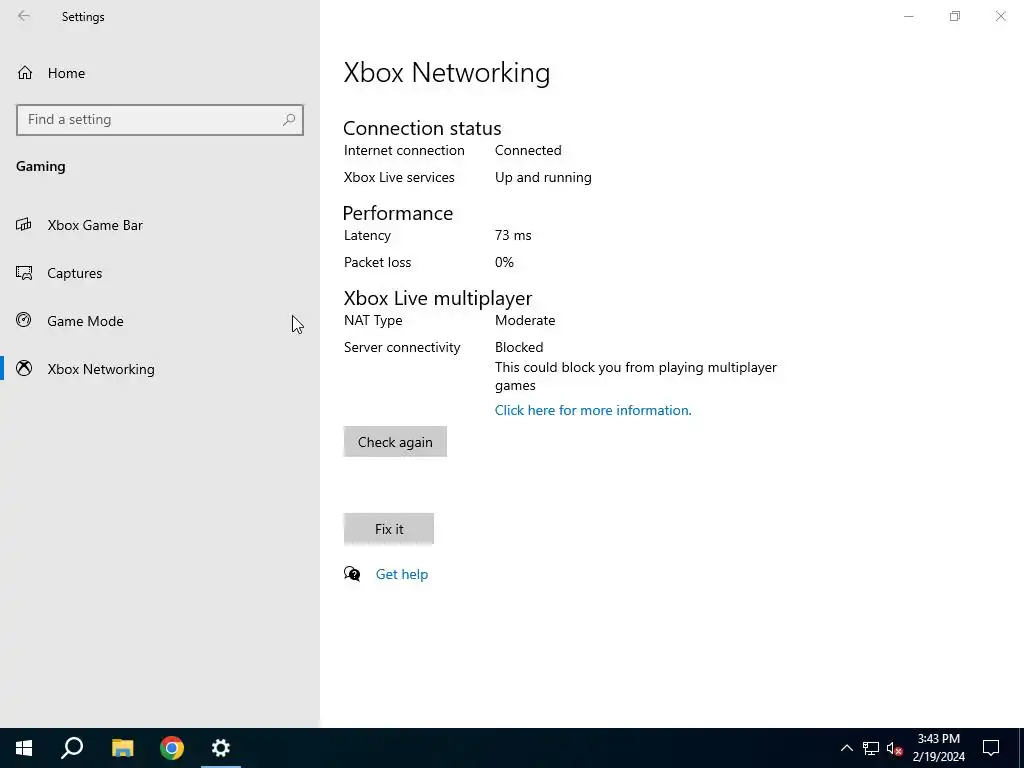Focus the Find a setting search box

tap(160, 120)
